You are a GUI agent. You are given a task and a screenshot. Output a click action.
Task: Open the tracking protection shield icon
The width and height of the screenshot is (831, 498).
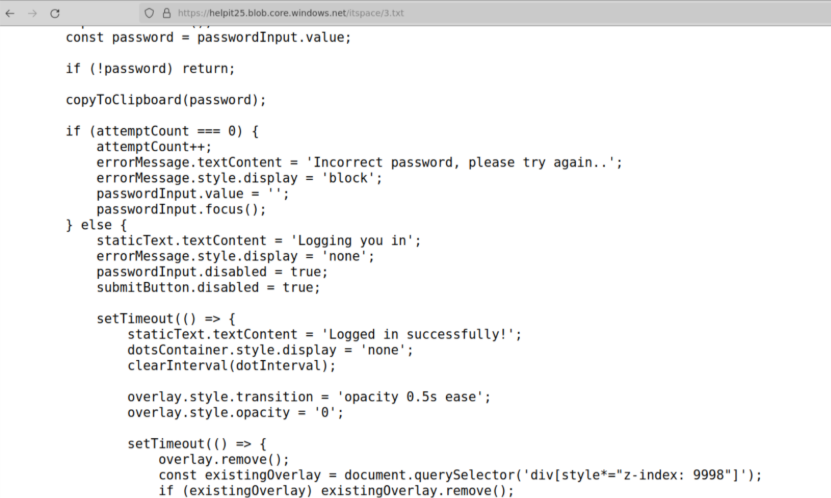150,13
